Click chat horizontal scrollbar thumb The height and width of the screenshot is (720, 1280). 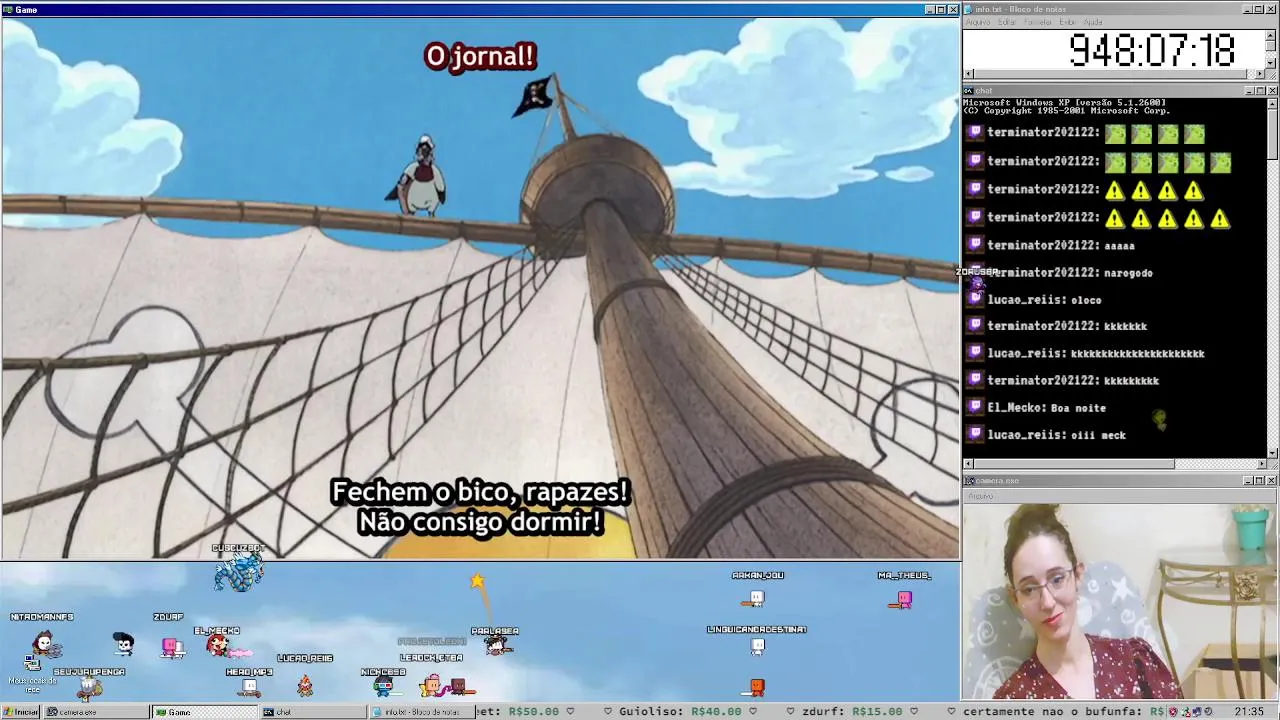(1074, 464)
